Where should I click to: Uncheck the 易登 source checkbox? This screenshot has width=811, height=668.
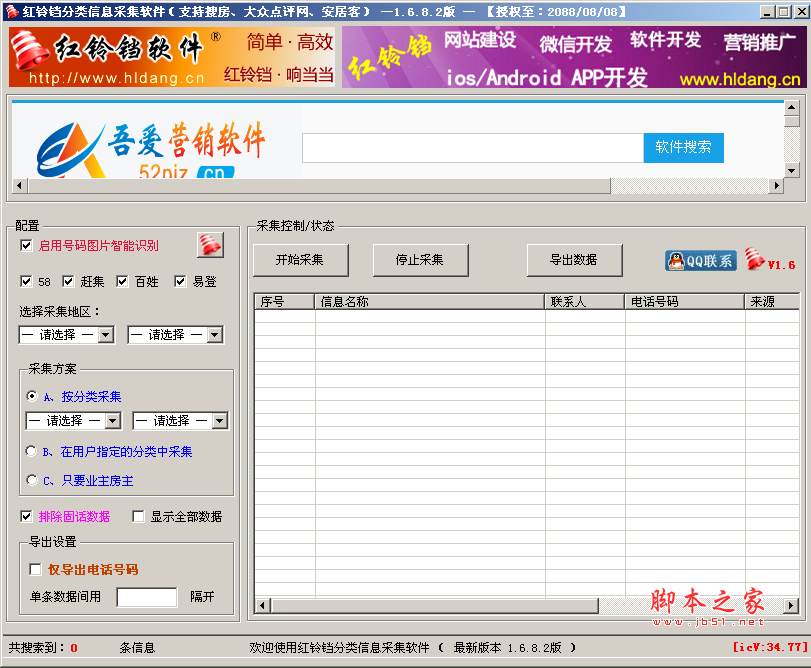[180, 281]
